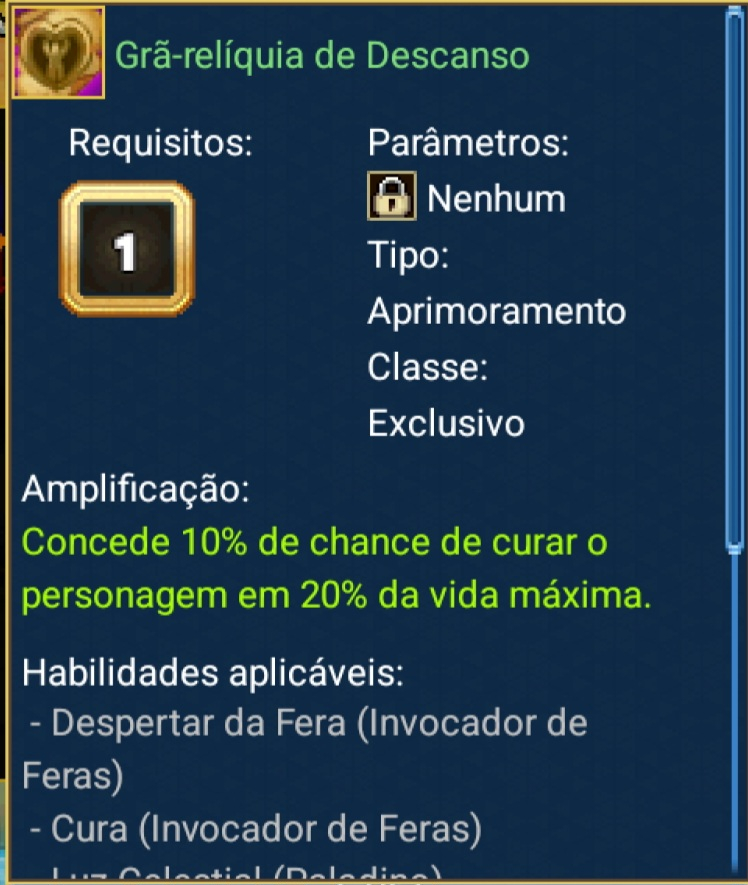Click the green line mentioning 20% da vida máxima
The height and width of the screenshot is (885, 748).
pyautogui.click(x=336, y=597)
